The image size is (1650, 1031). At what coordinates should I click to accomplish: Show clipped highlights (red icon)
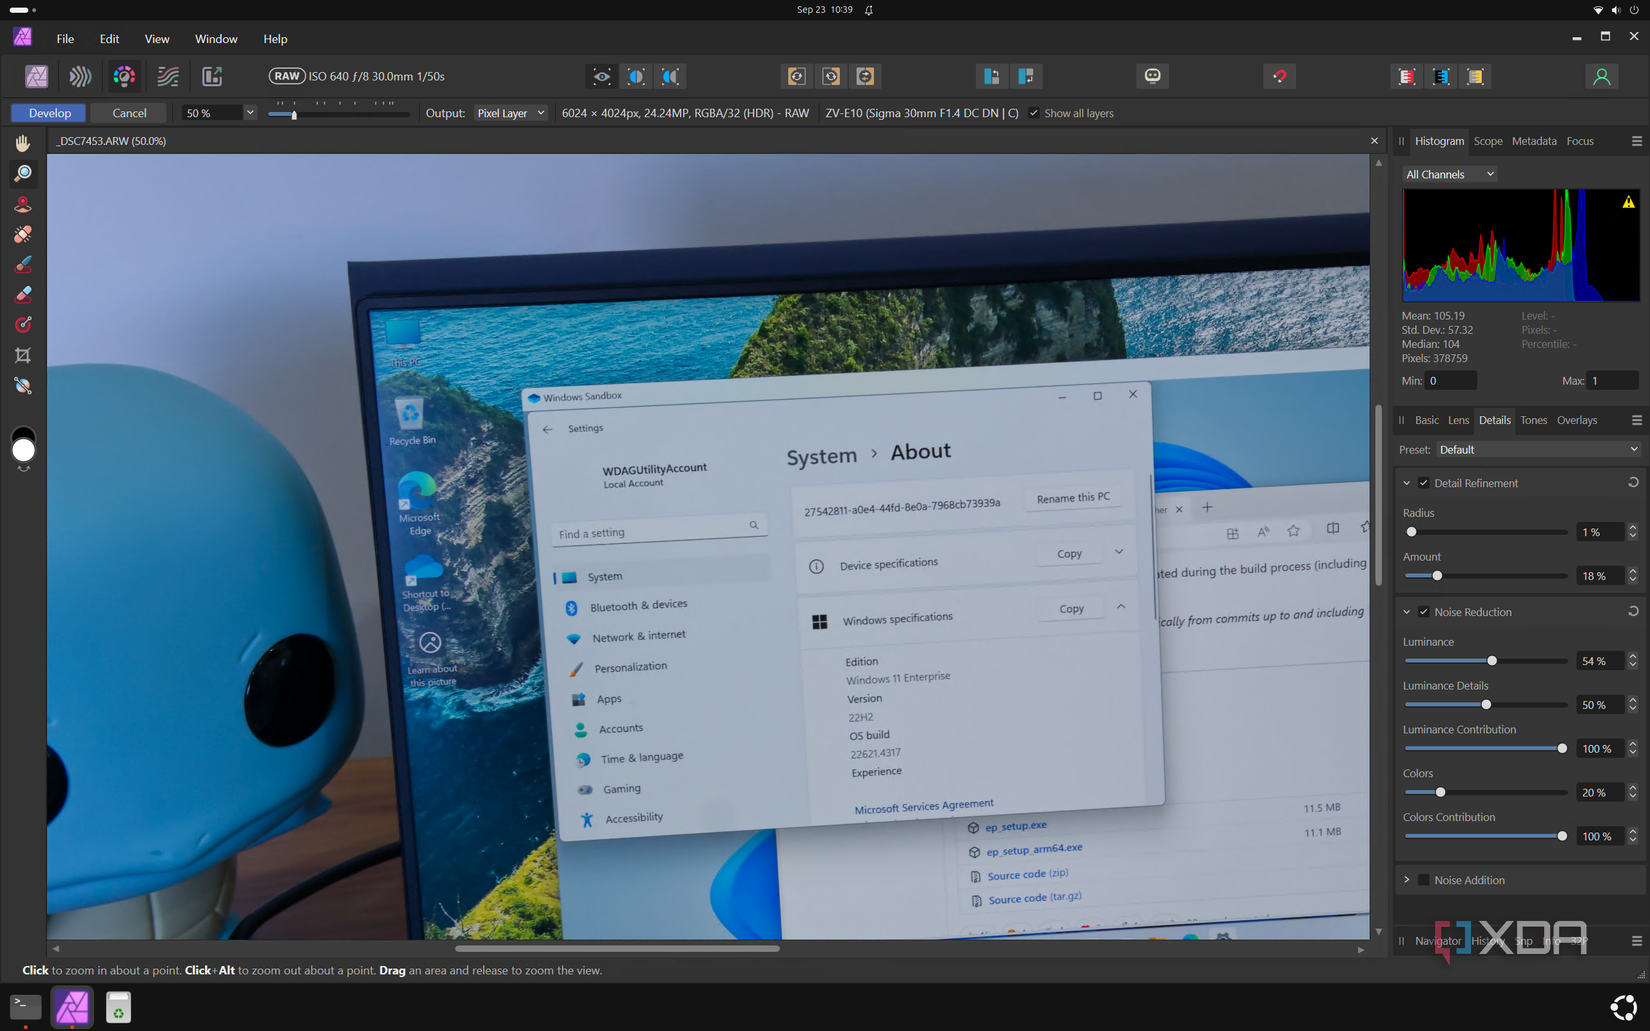tap(1407, 76)
